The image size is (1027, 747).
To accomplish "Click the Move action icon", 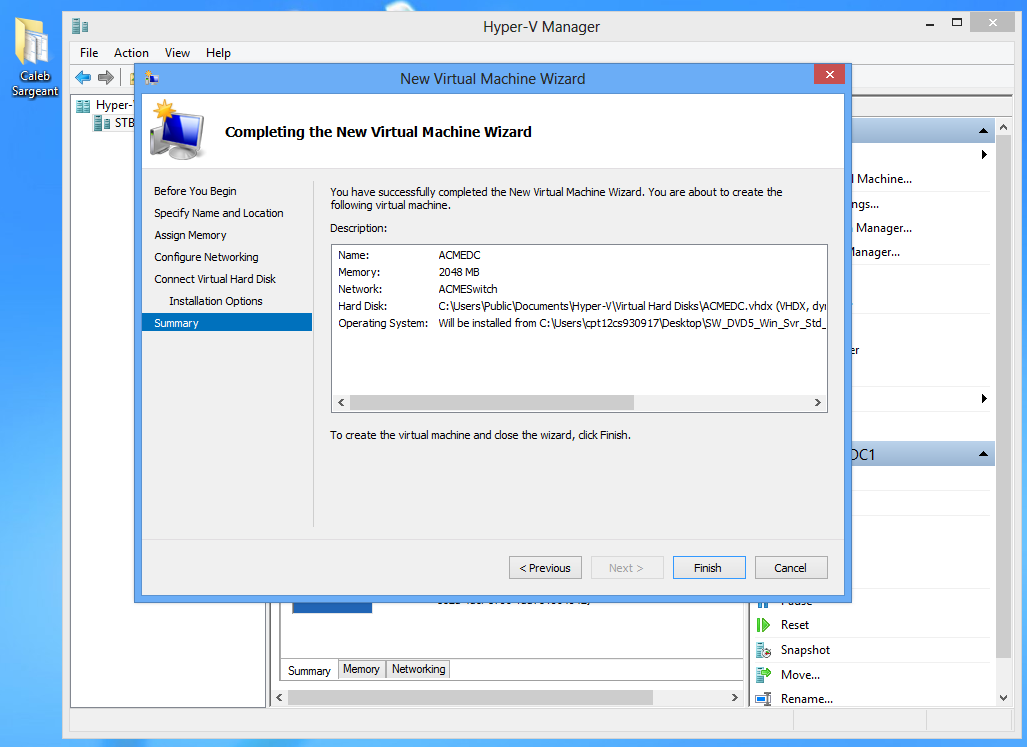I will 763,674.
